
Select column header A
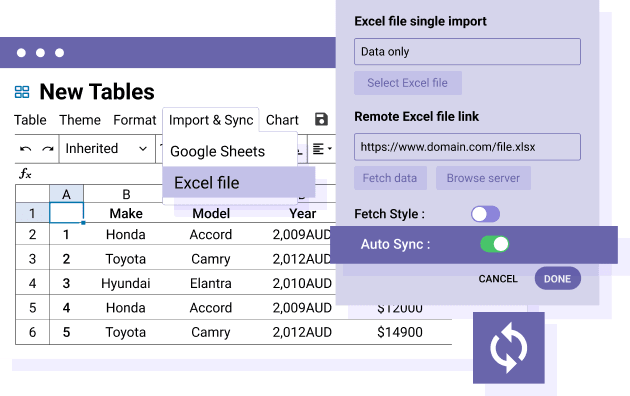pyautogui.click(x=67, y=194)
